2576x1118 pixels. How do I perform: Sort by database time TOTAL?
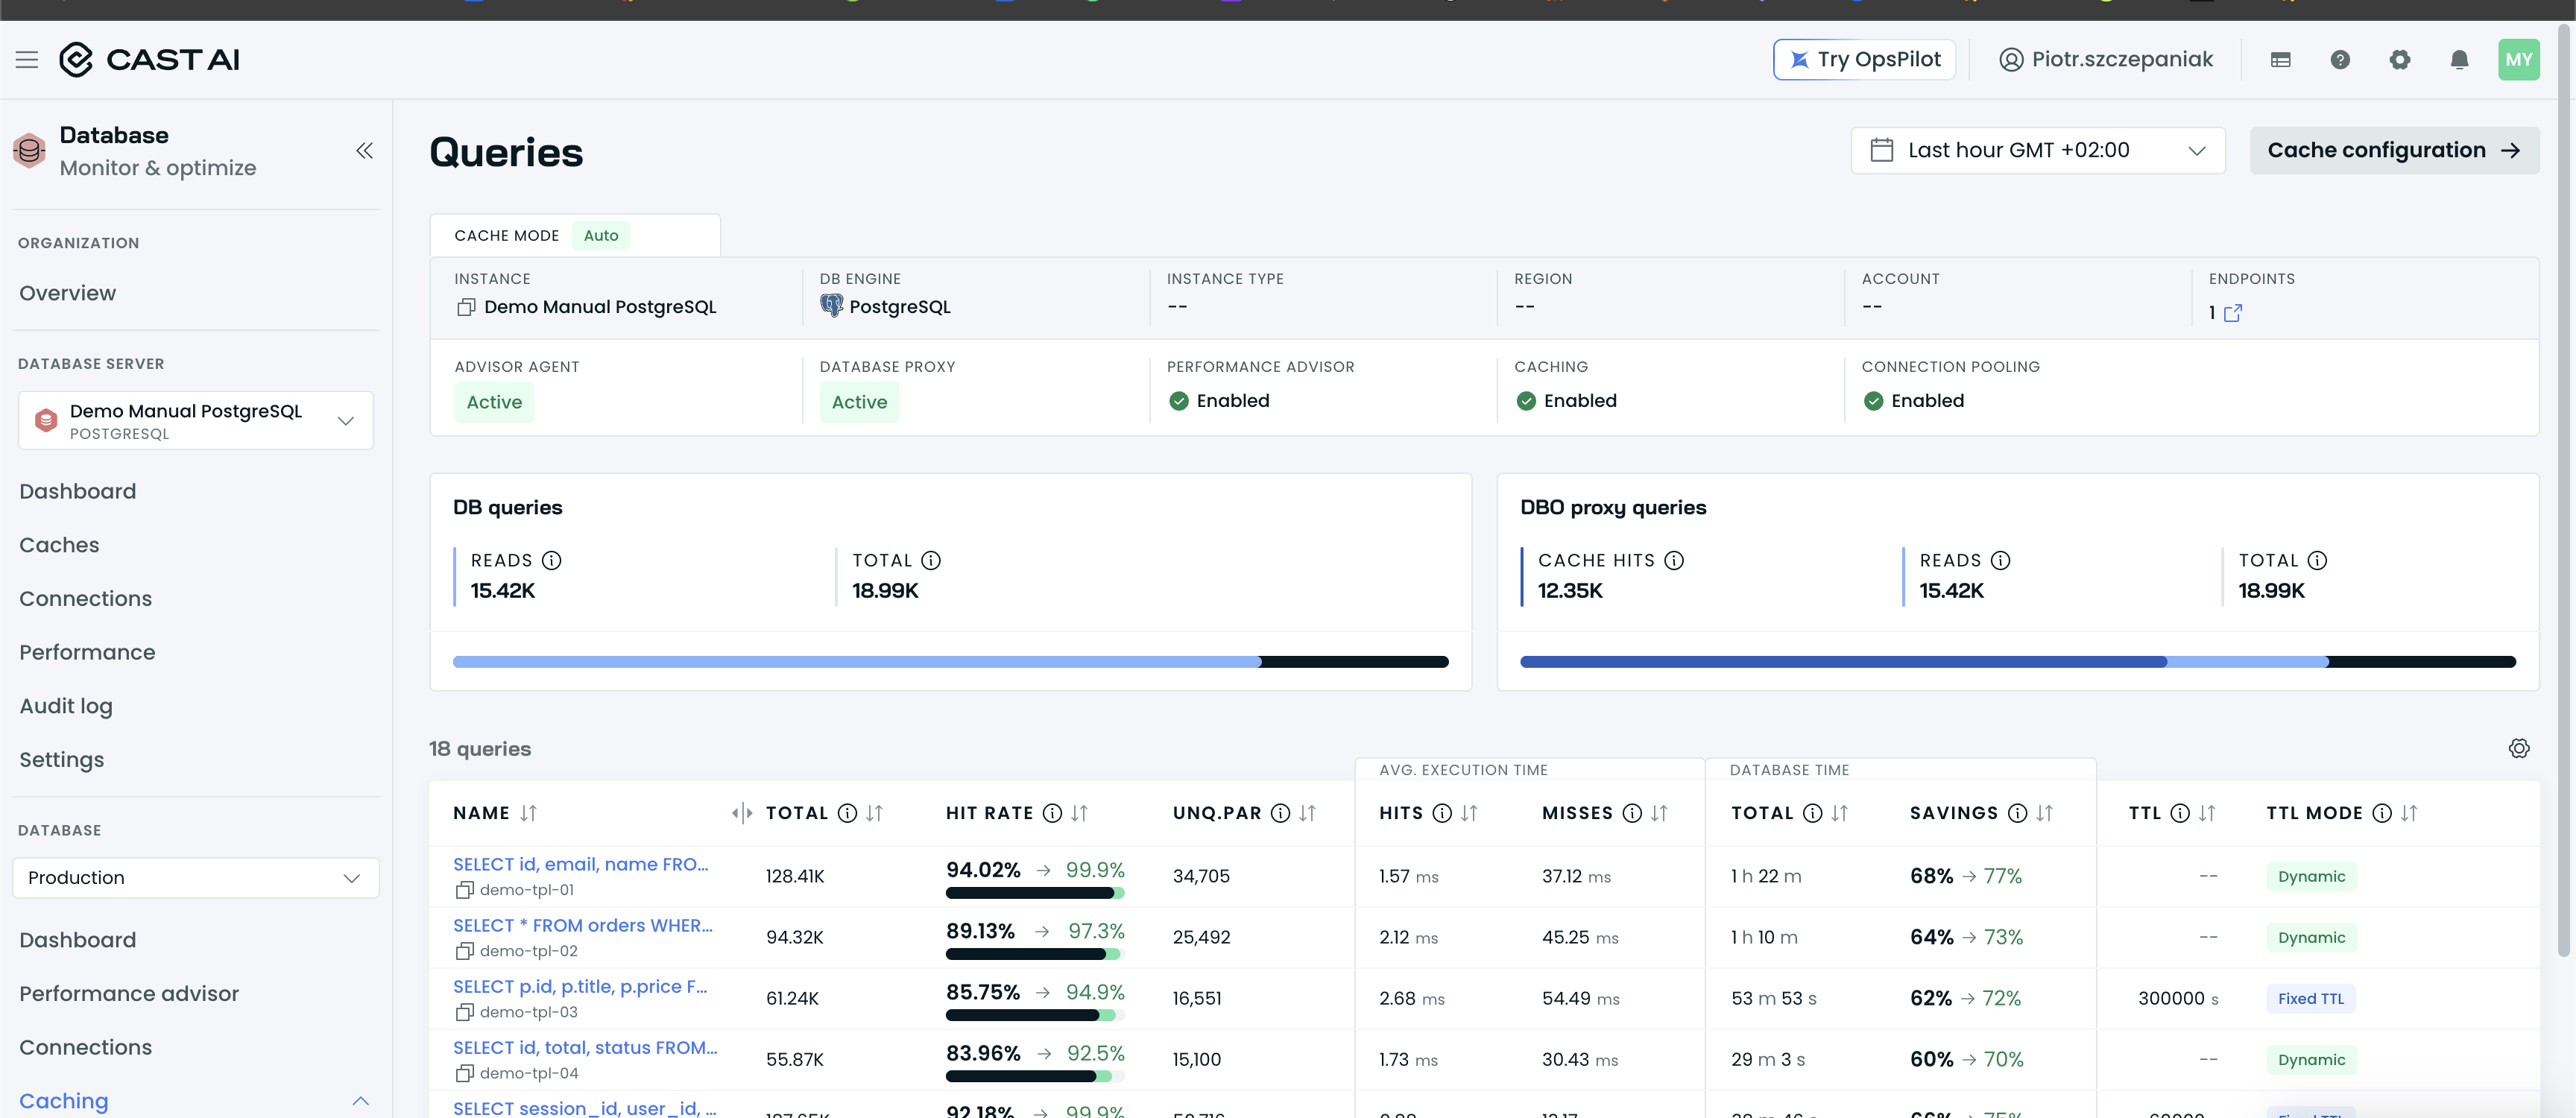click(1839, 813)
